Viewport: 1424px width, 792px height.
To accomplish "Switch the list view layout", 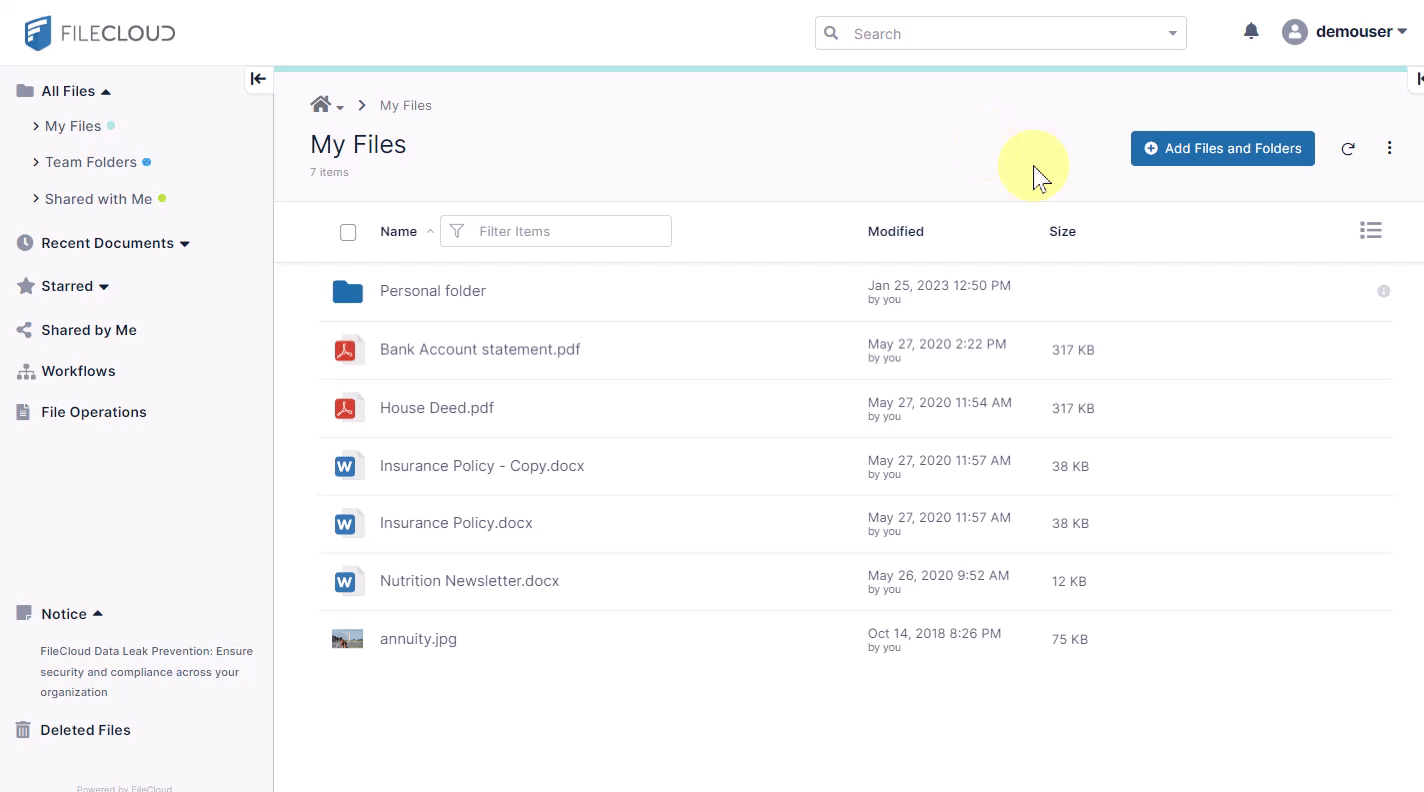I will click(1370, 230).
